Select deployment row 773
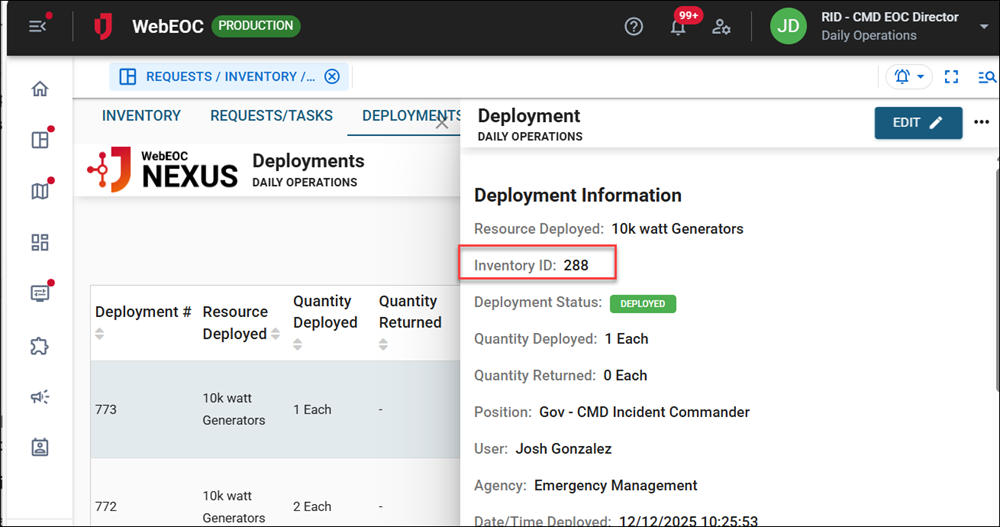Viewport: 1000px width, 527px height. pyautogui.click(x=270, y=409)
